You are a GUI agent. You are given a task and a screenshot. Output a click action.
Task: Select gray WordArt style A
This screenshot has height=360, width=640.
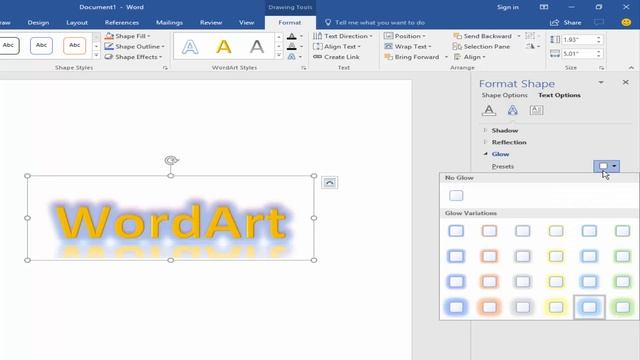click(x=257, y=47)
